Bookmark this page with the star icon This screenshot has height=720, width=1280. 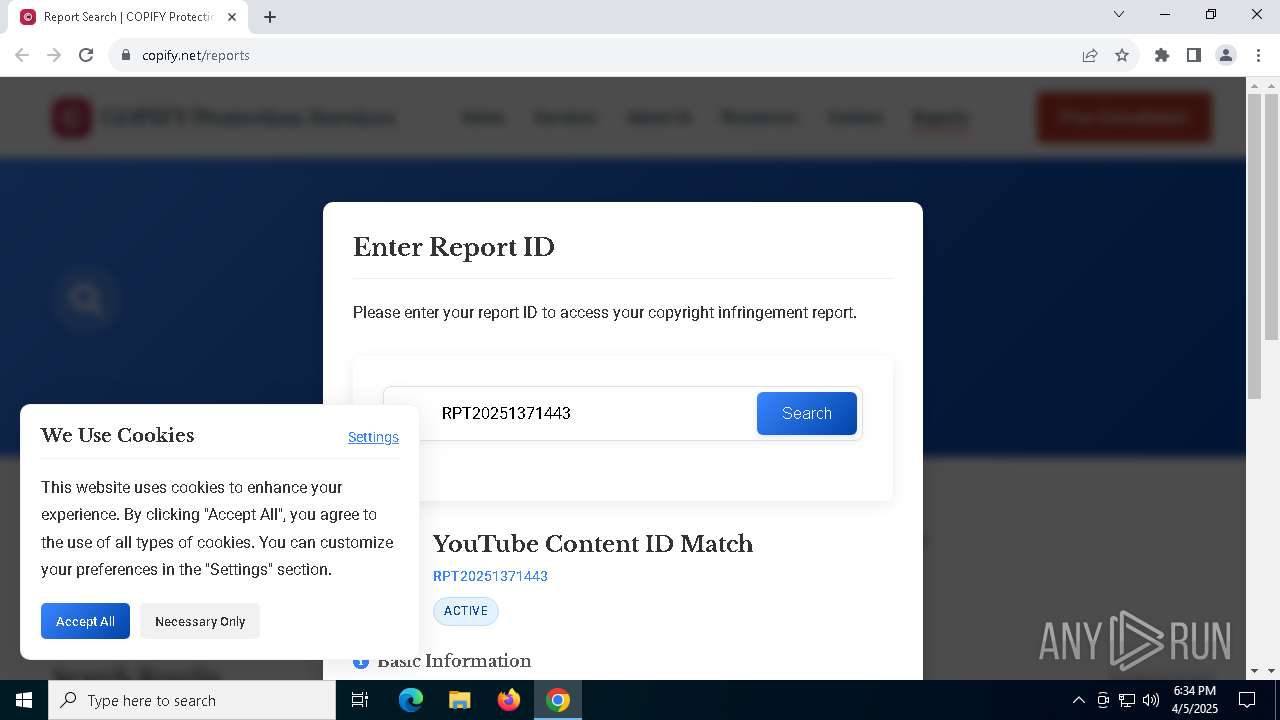tap(1122, 55)
